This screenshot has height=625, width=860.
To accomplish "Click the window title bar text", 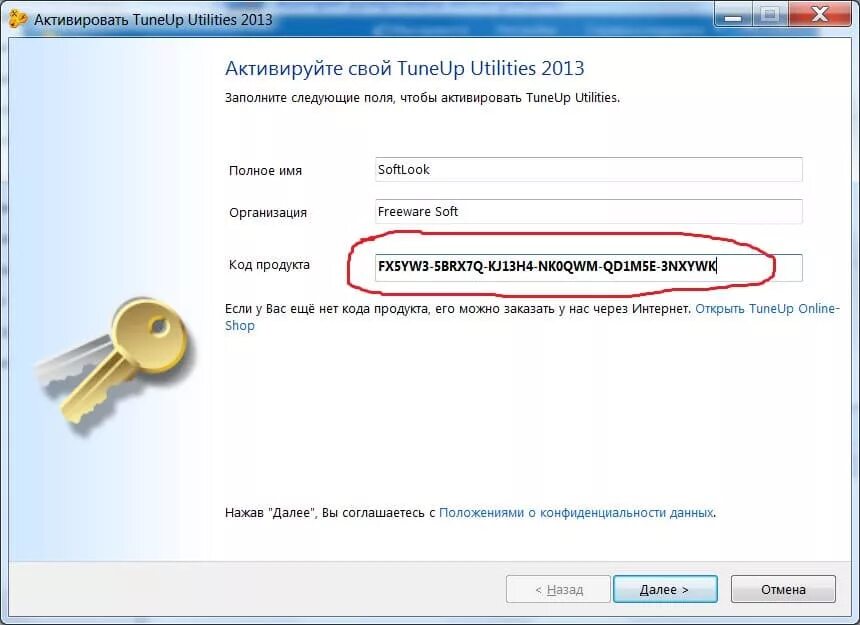I will [153, 19].
